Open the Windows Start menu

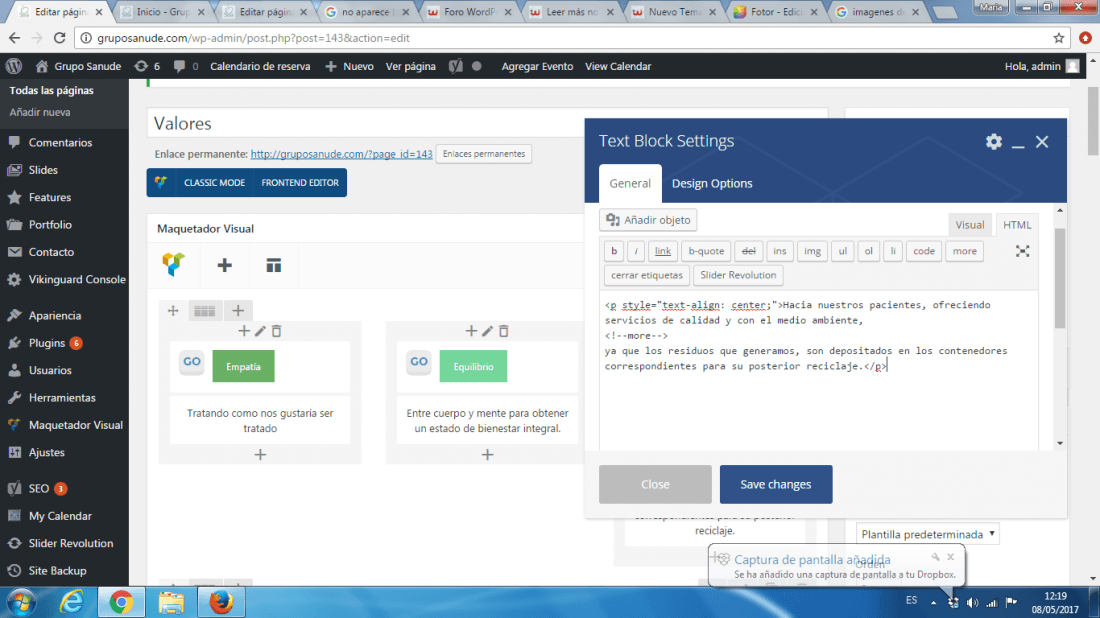pyautogui.click(x=20, y=603)
